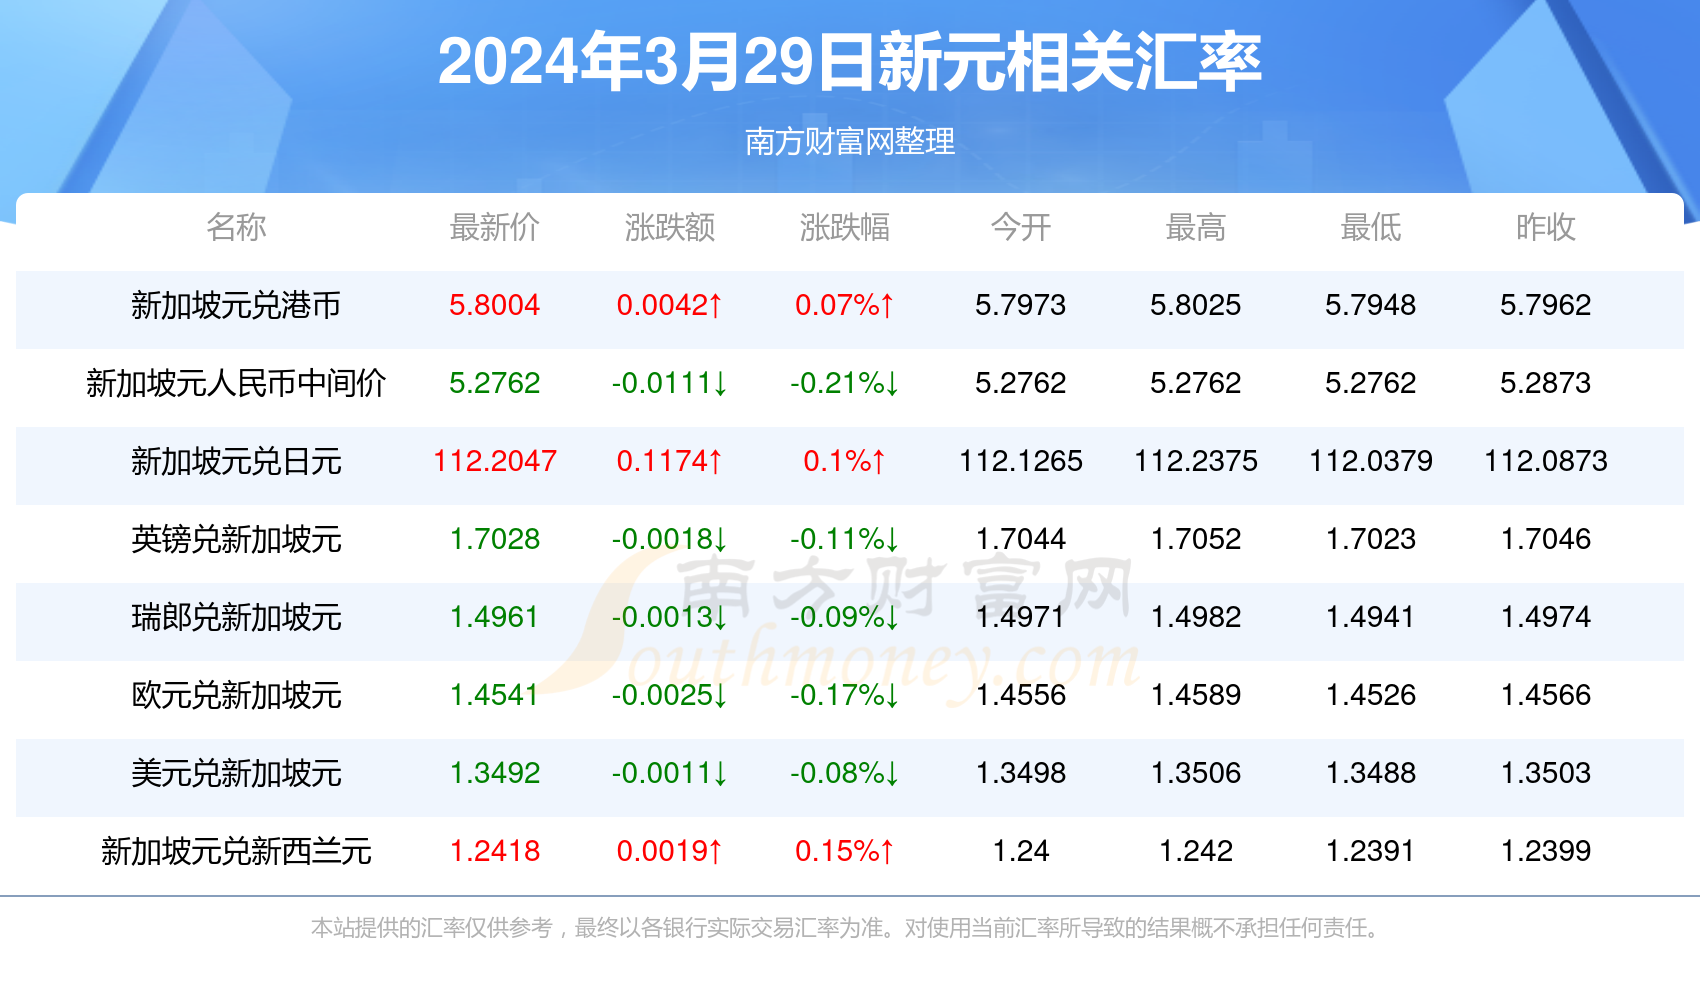Click the high value 1.7052

tap(1196, 539)
